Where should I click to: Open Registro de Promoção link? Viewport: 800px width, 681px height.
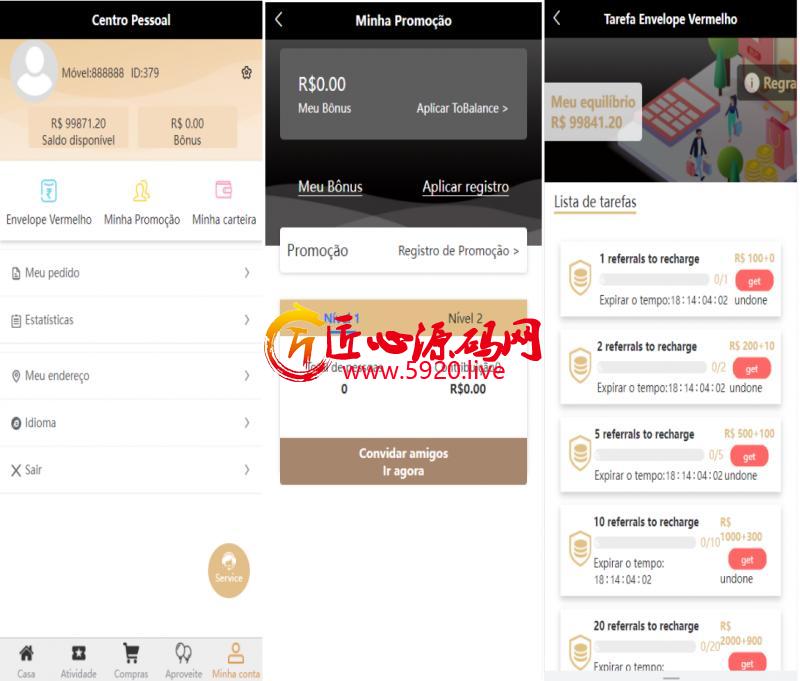point(458,250)
